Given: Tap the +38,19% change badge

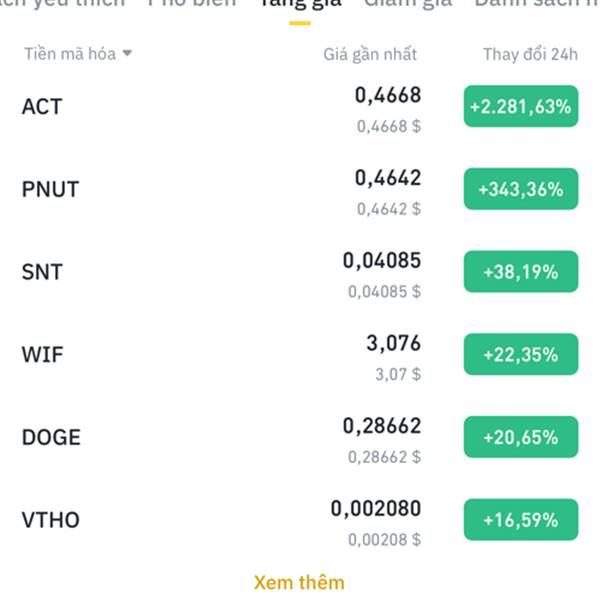Looking at the screenshot, I should pyautogui.click(x=521, y=272).
